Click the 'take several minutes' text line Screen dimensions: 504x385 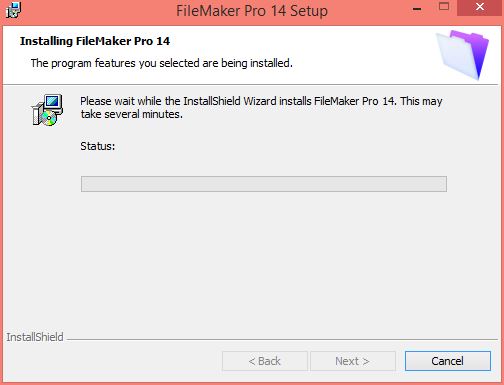pos(132,114)
